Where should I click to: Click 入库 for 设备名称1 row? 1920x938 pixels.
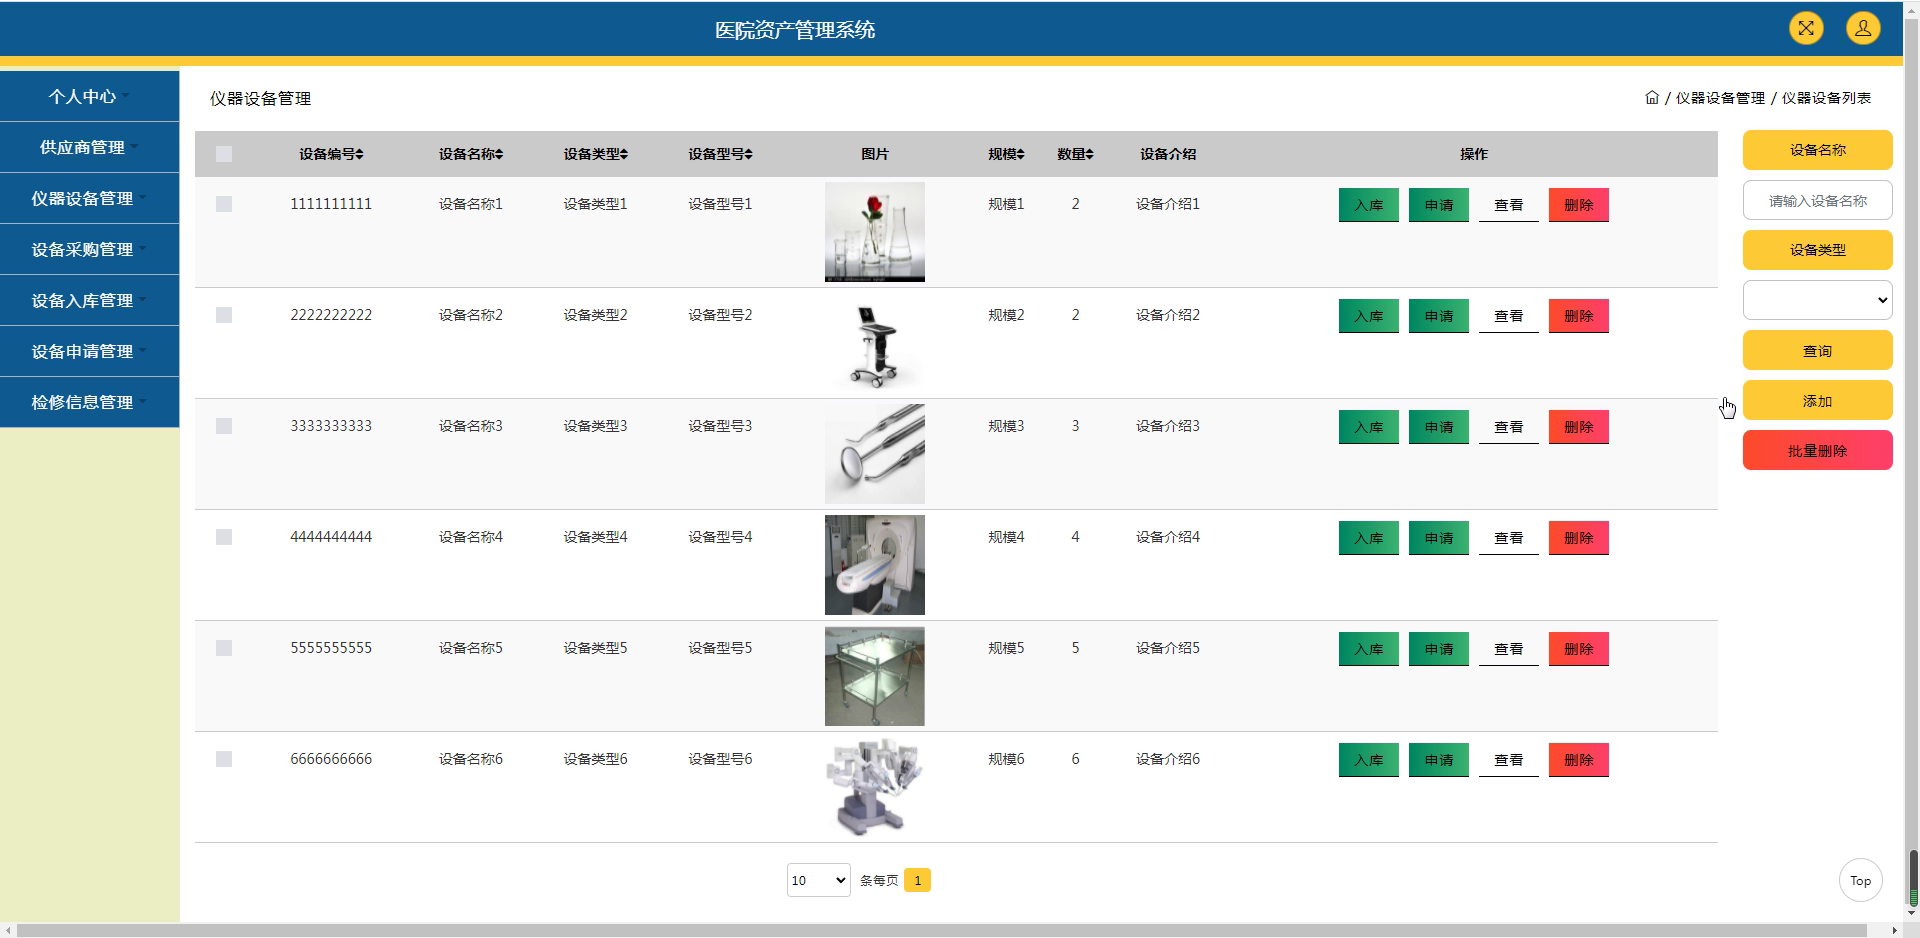tap(1368, 205)
